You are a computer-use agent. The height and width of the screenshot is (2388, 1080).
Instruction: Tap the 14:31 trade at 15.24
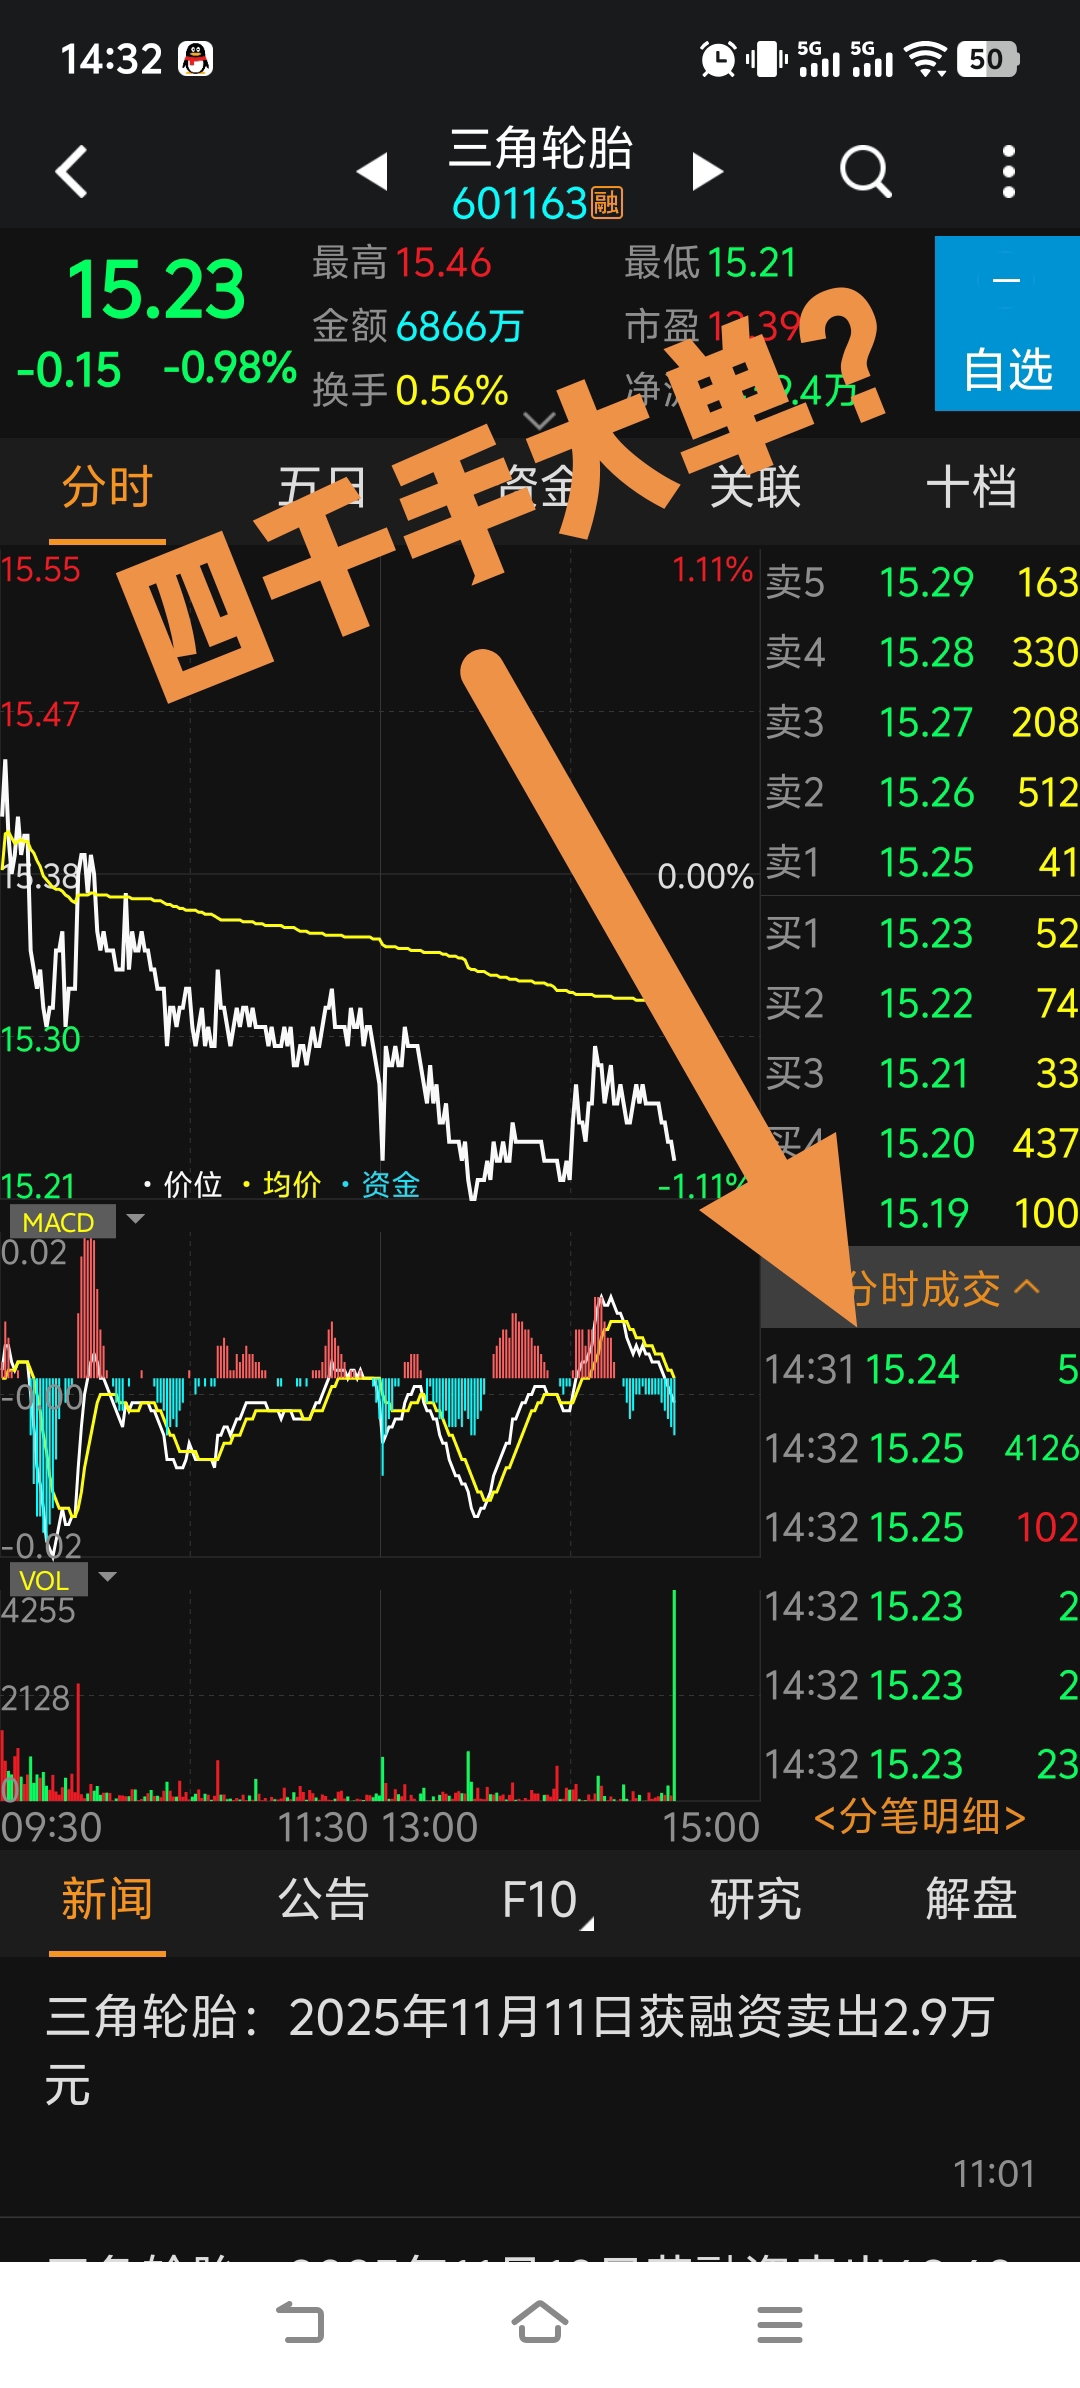coord(921,1369)
